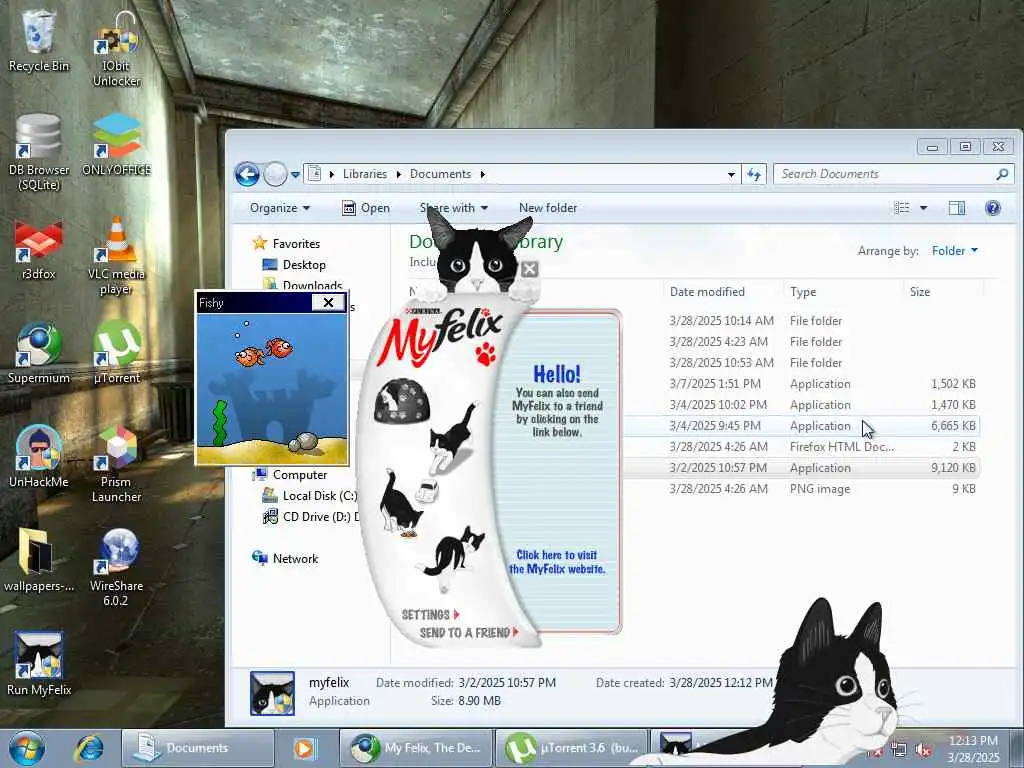Open the Share with menu
This screenshot has height=768, width=1024.
(x=454, y=208)
